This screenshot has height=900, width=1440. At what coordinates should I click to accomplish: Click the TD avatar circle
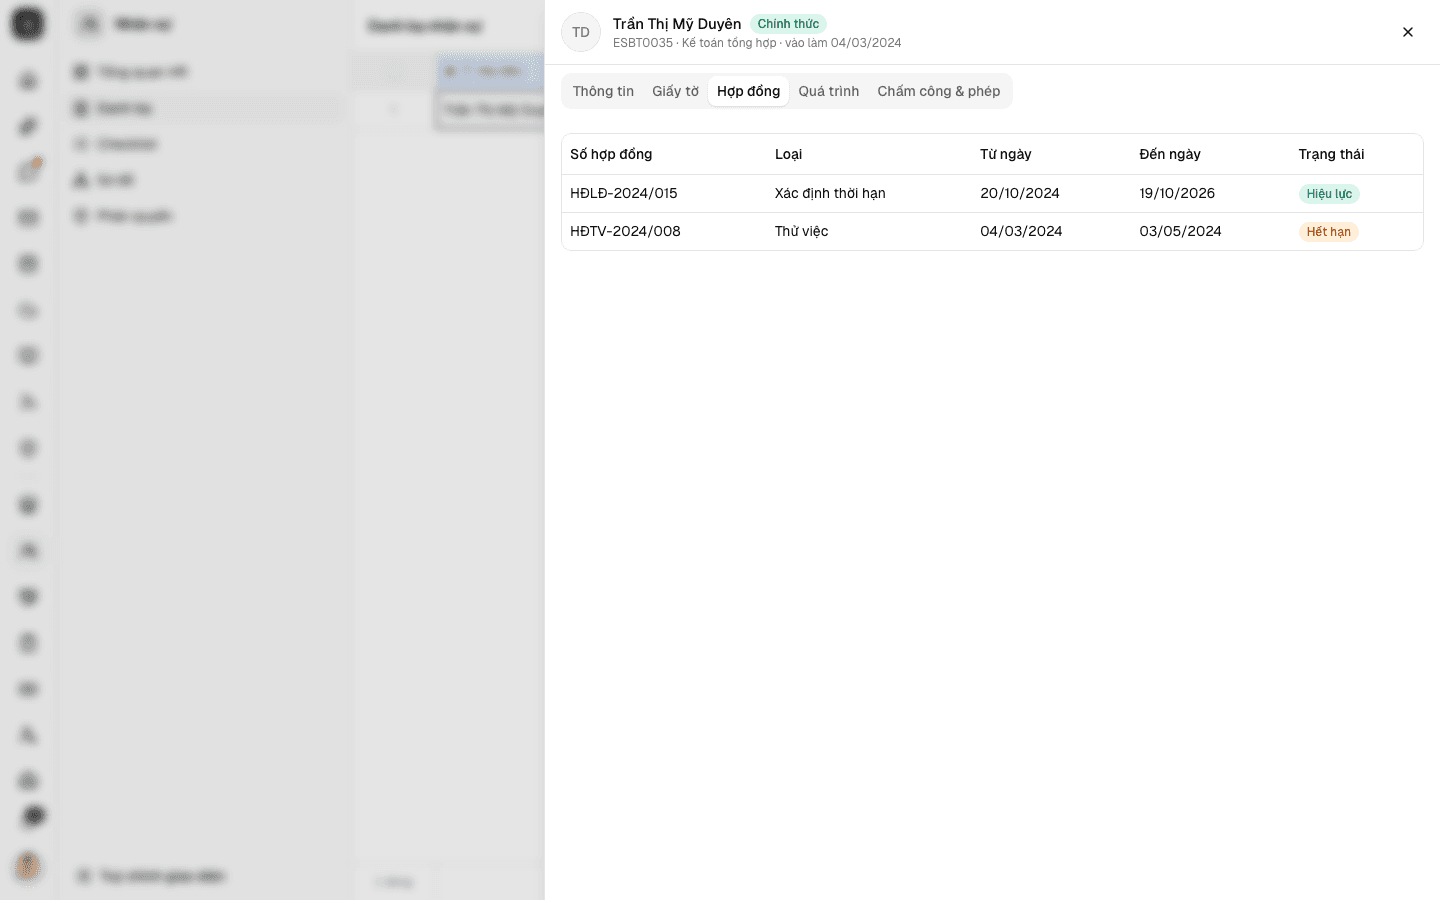[x=581, y=32]
